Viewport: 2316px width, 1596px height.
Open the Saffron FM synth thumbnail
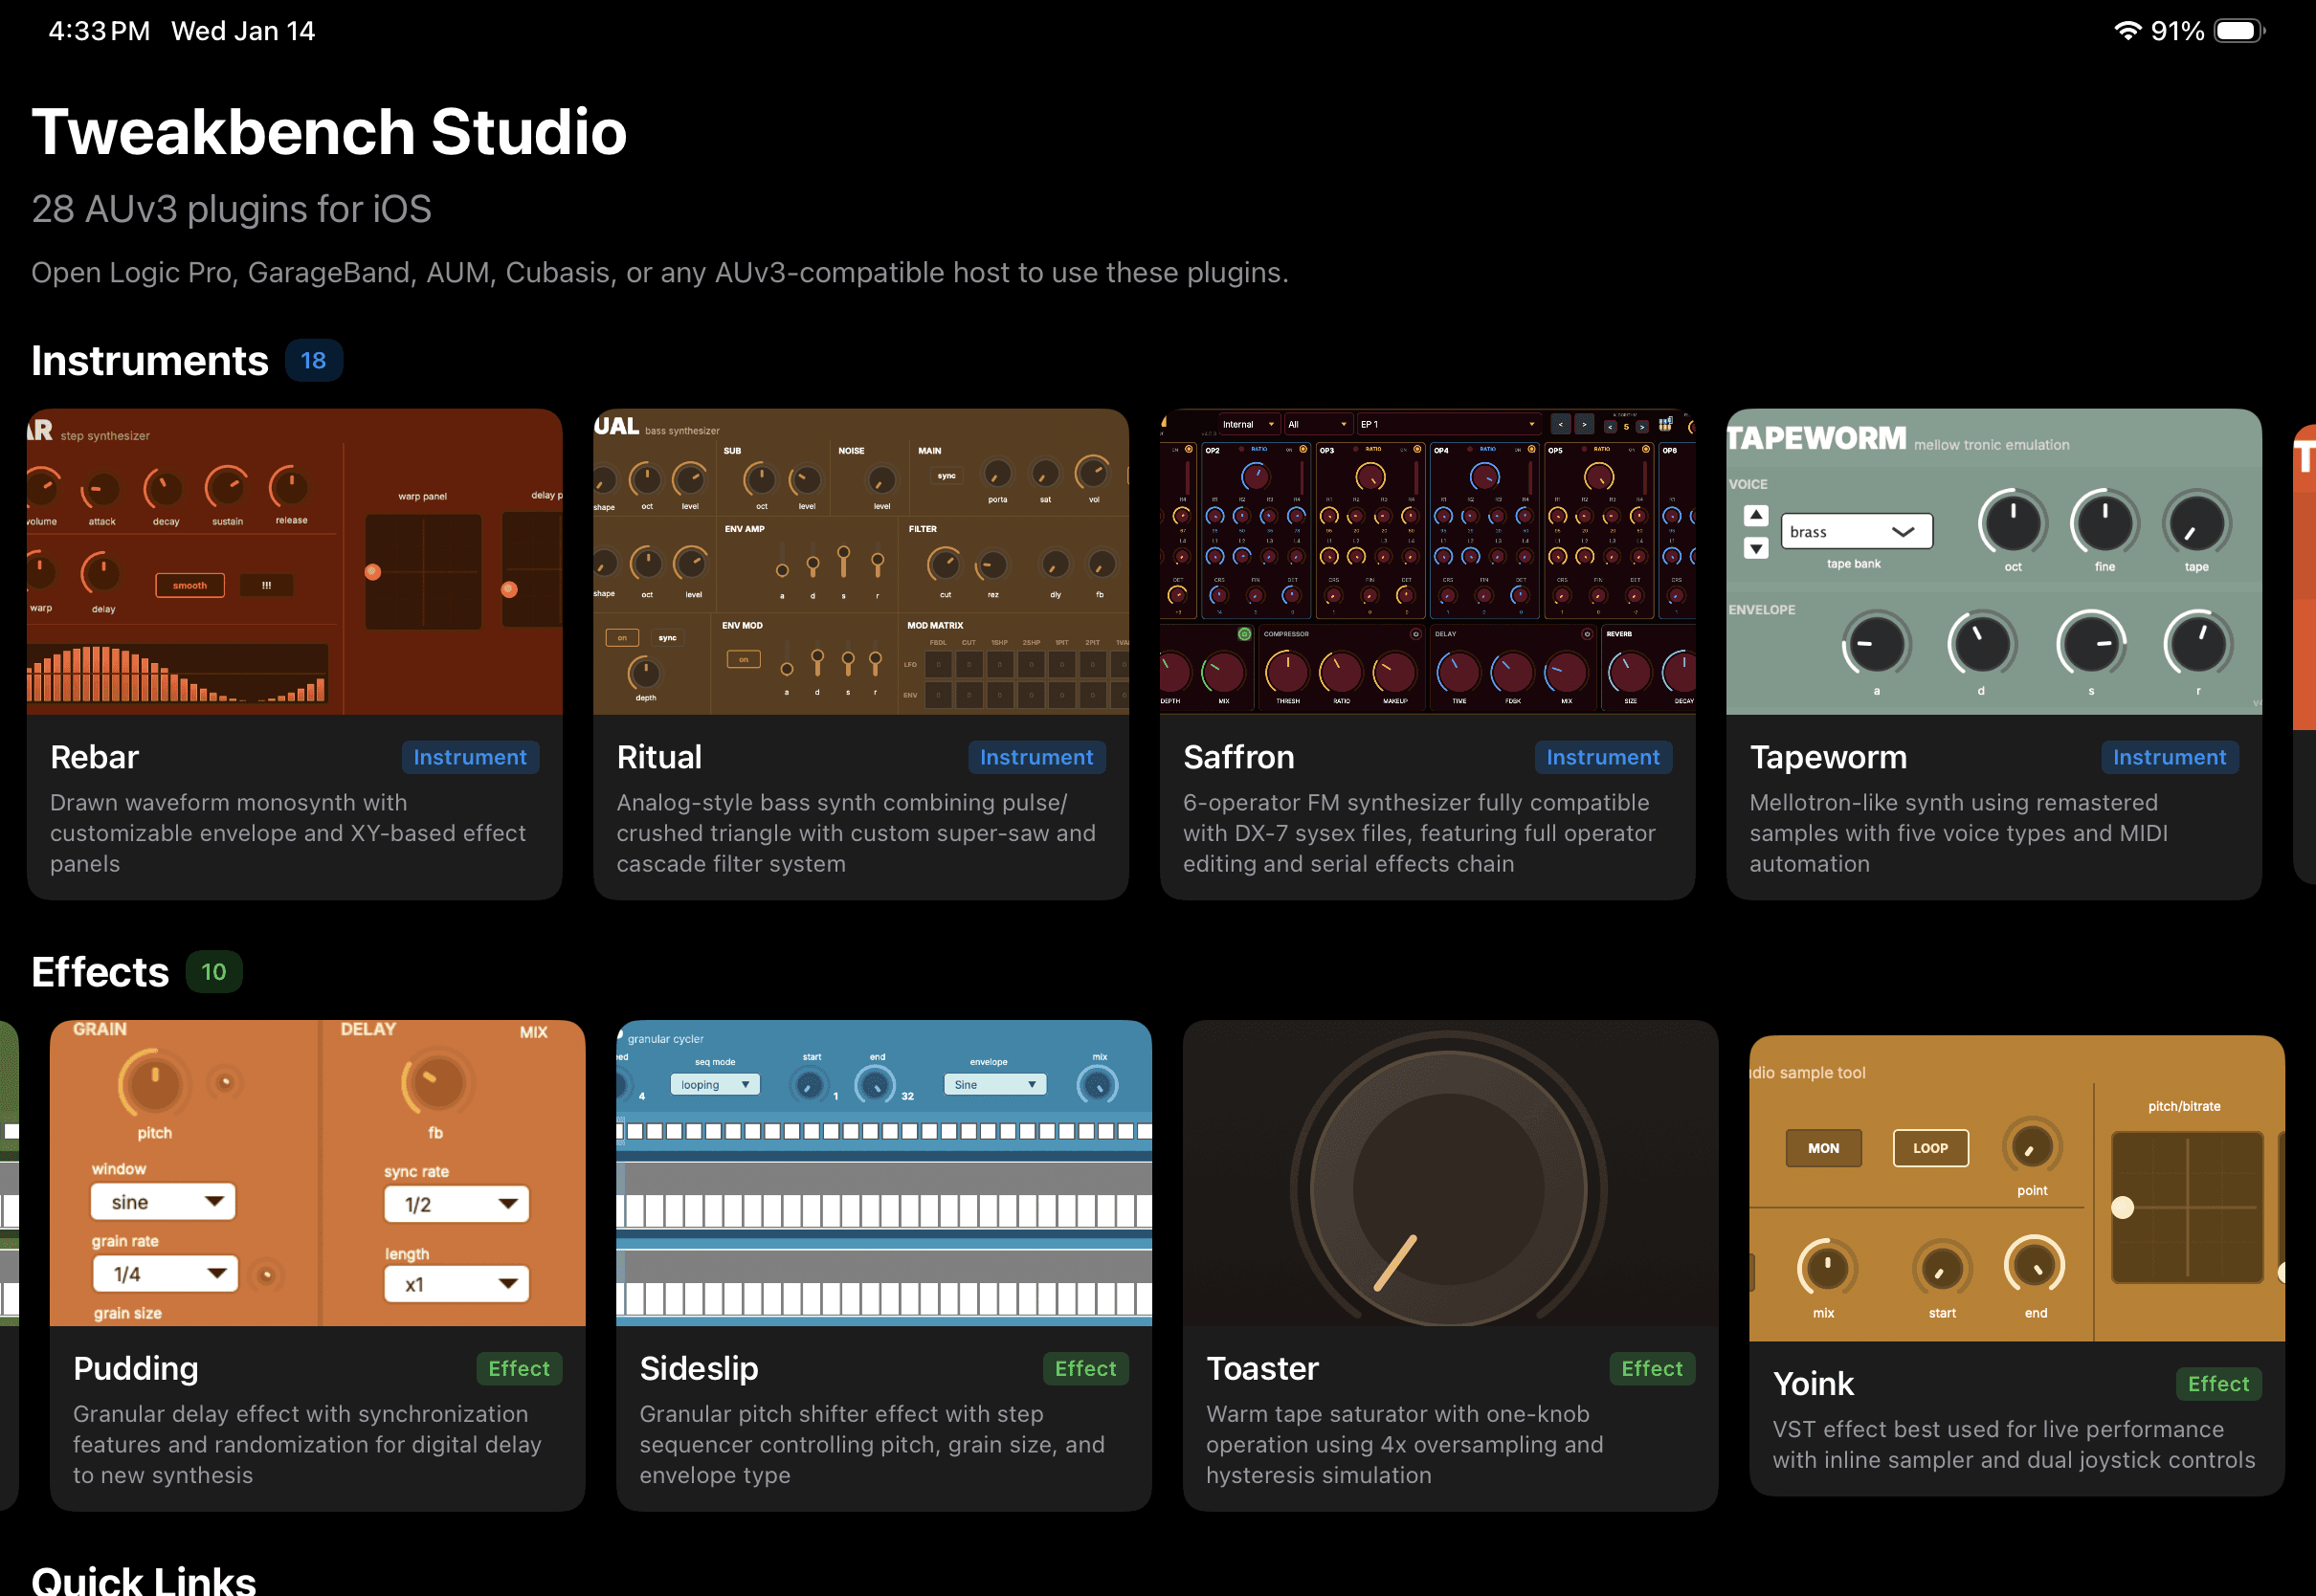pos(1427,561)
